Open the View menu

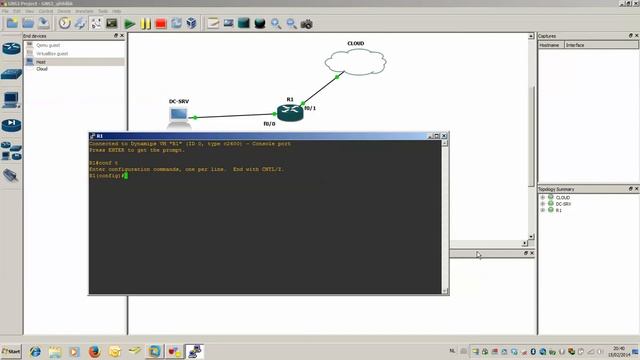pyautogui.click(x=29, y=11)
